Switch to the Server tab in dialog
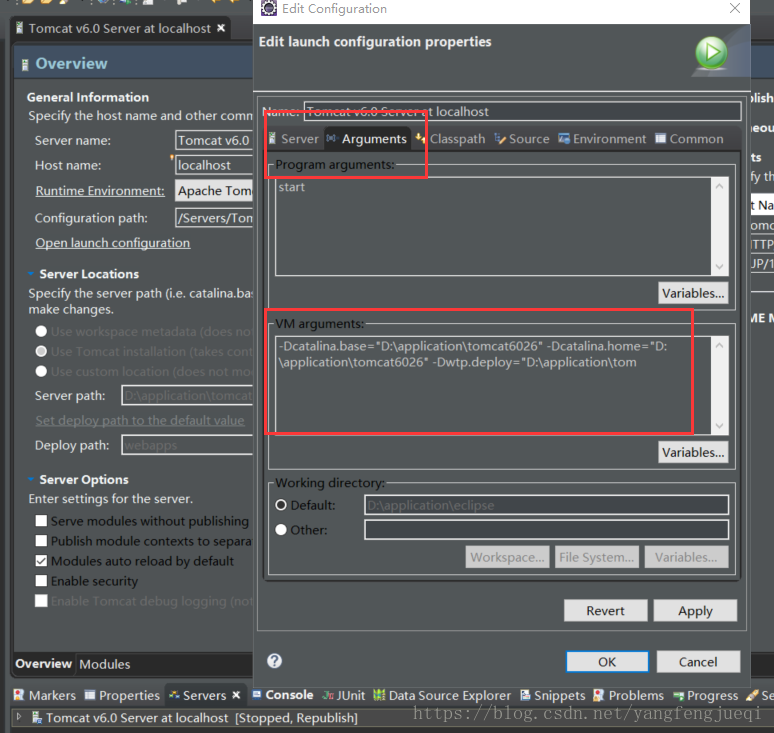Viewport: 774px width, 733px height. click(294, 139)
